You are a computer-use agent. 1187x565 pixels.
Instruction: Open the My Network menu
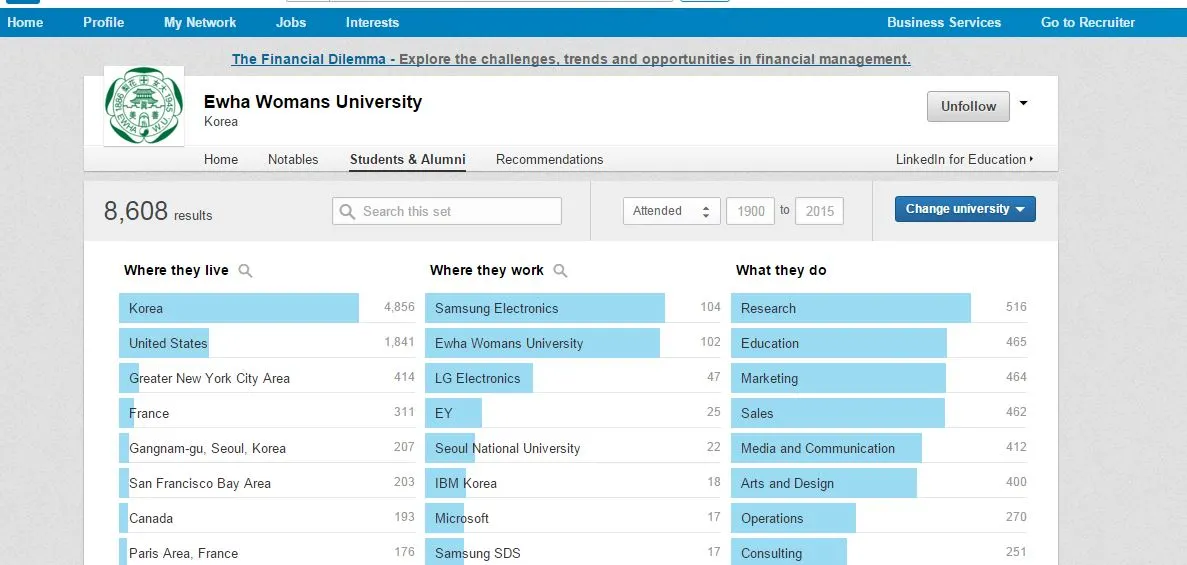[x=200, y=22]
